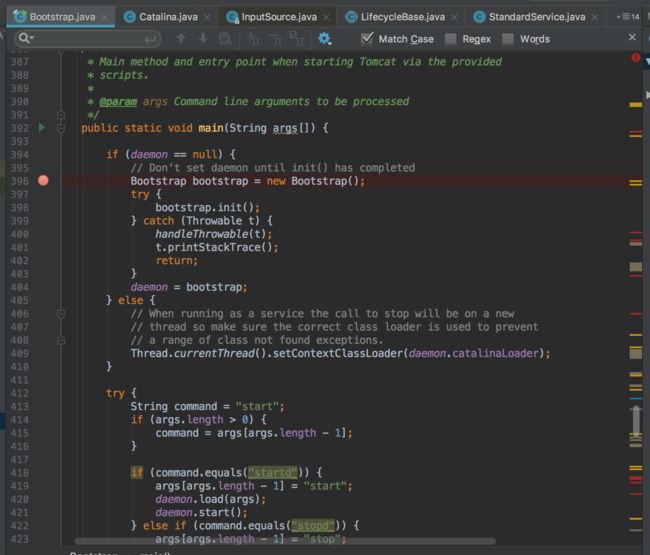Image resolution: width=650 pixels, height=555 pixels.
Task: Switch to LifecycleBase.java tab
Action: tap(403, 17)
